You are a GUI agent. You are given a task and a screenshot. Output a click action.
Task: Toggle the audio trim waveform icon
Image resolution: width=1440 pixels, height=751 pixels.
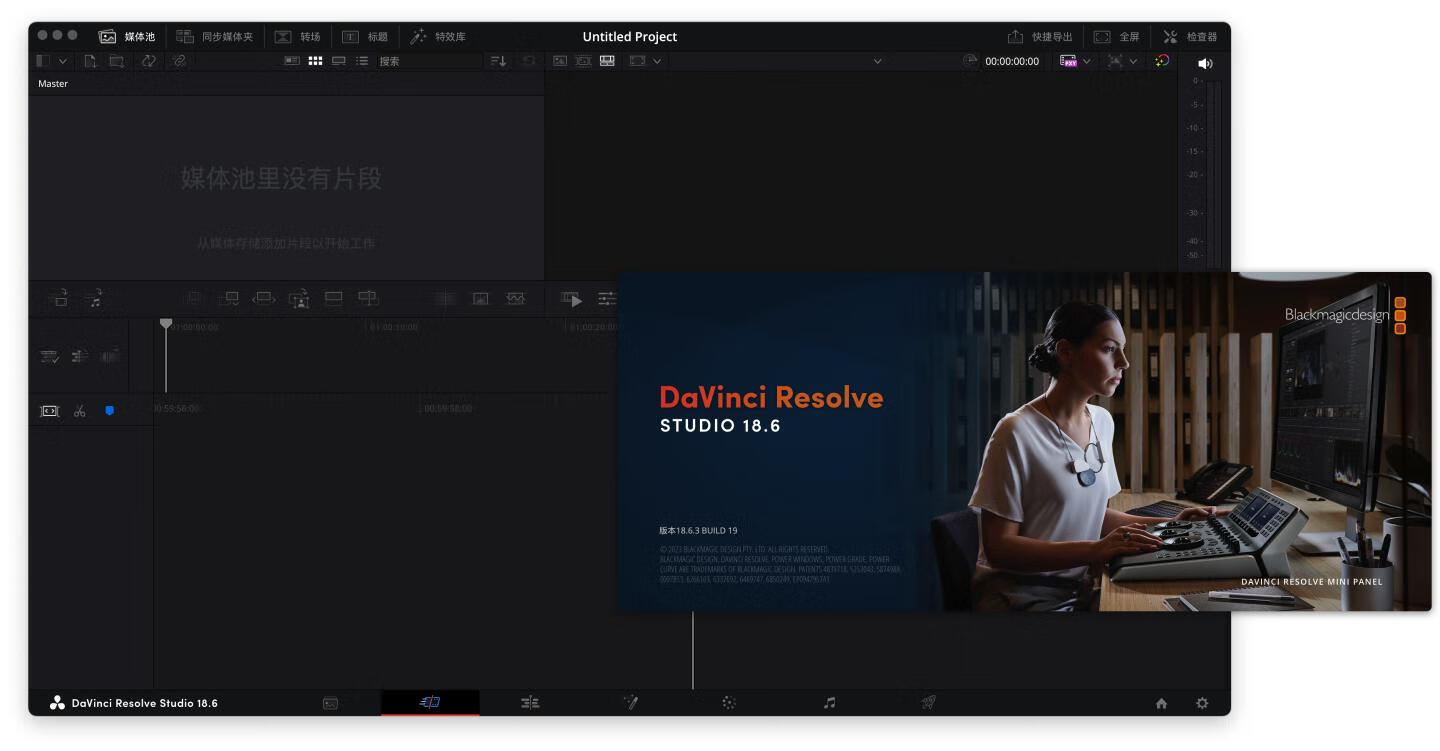click(x=109, y=356)
